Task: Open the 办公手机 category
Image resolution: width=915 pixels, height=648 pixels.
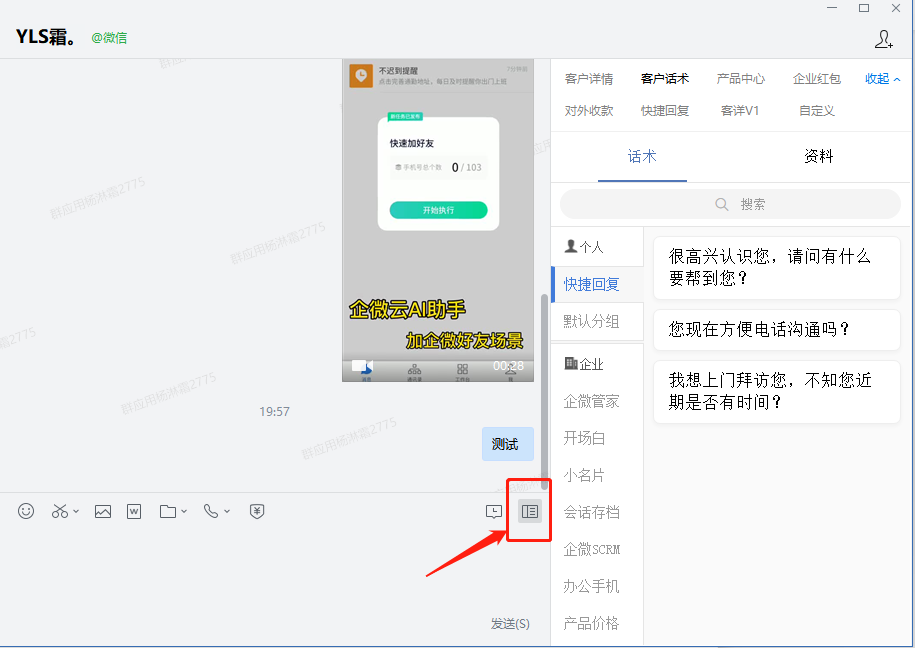Action: (591, 586)
